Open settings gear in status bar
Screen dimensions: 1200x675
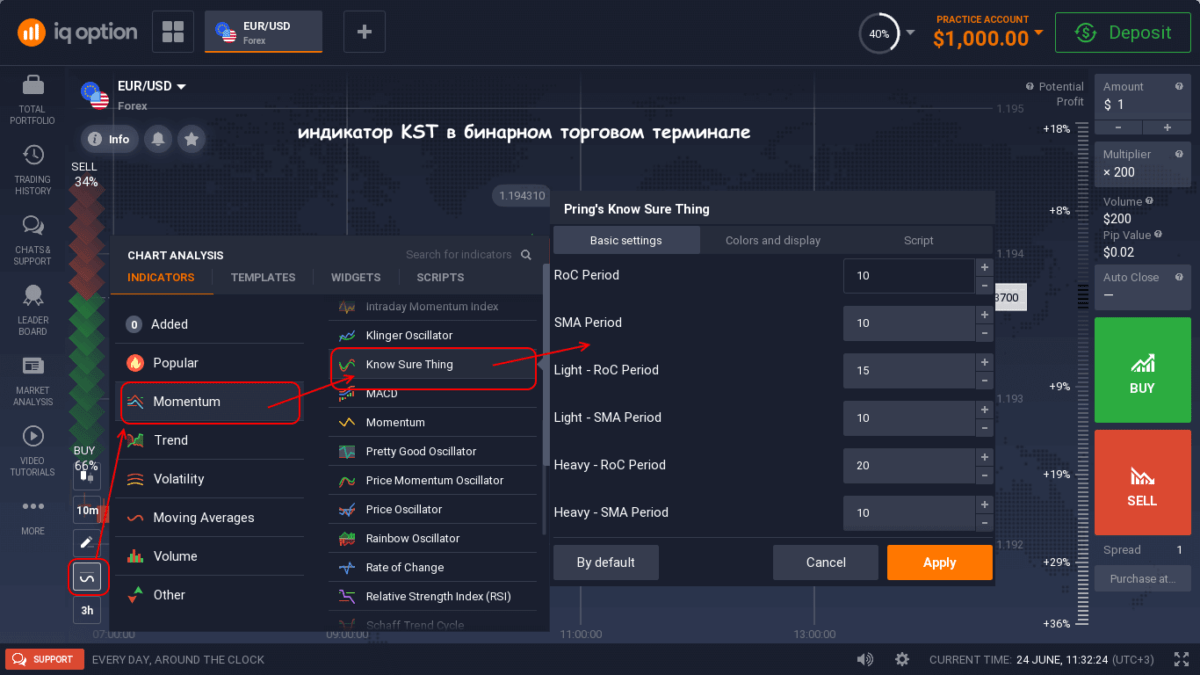pyautogui.click(x=902, y=659)
